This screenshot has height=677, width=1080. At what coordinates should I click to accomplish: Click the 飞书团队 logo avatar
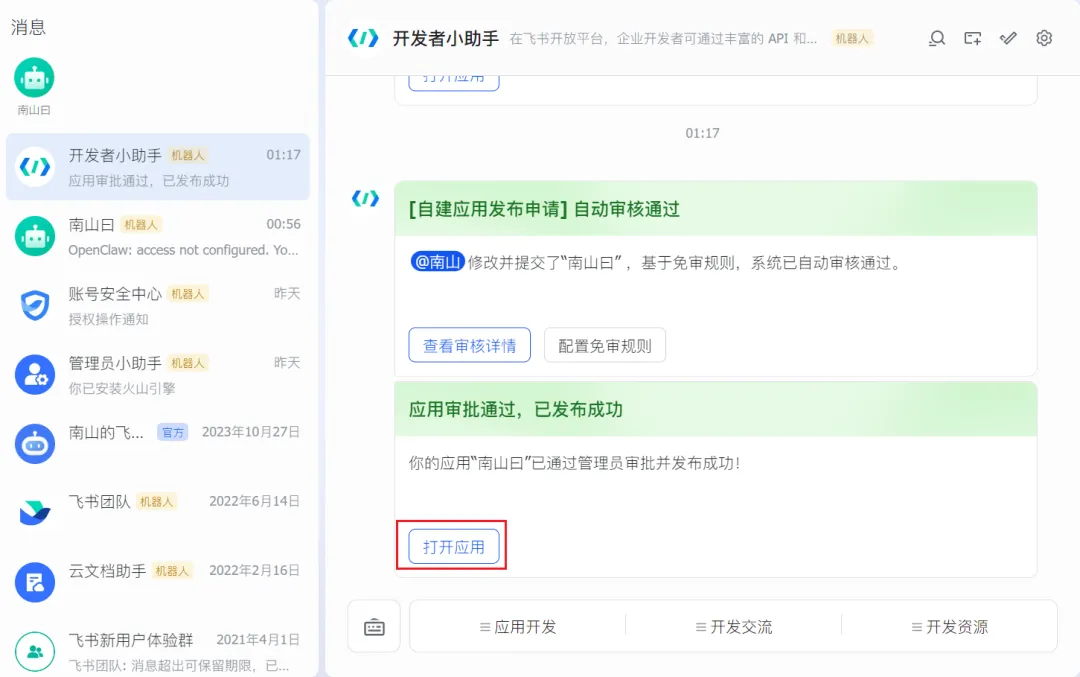point(34,513)
